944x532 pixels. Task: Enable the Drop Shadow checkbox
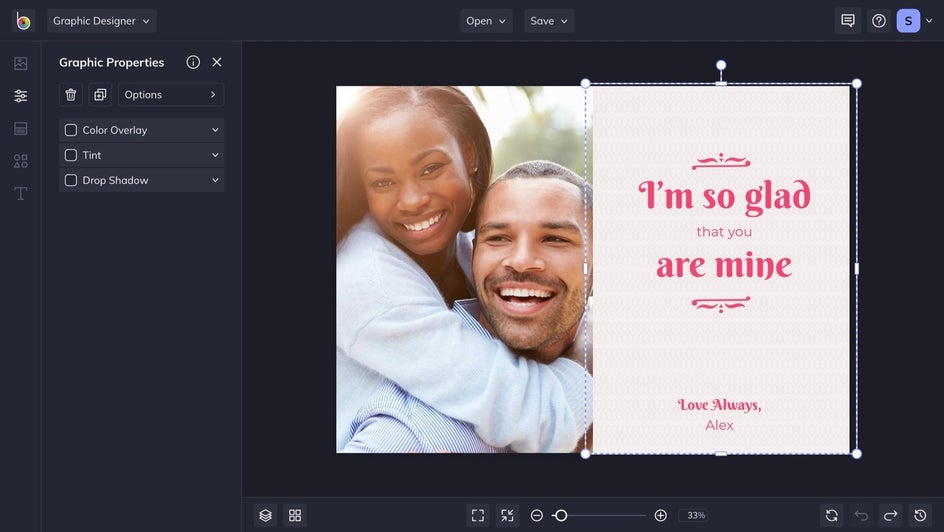point(71,180)
